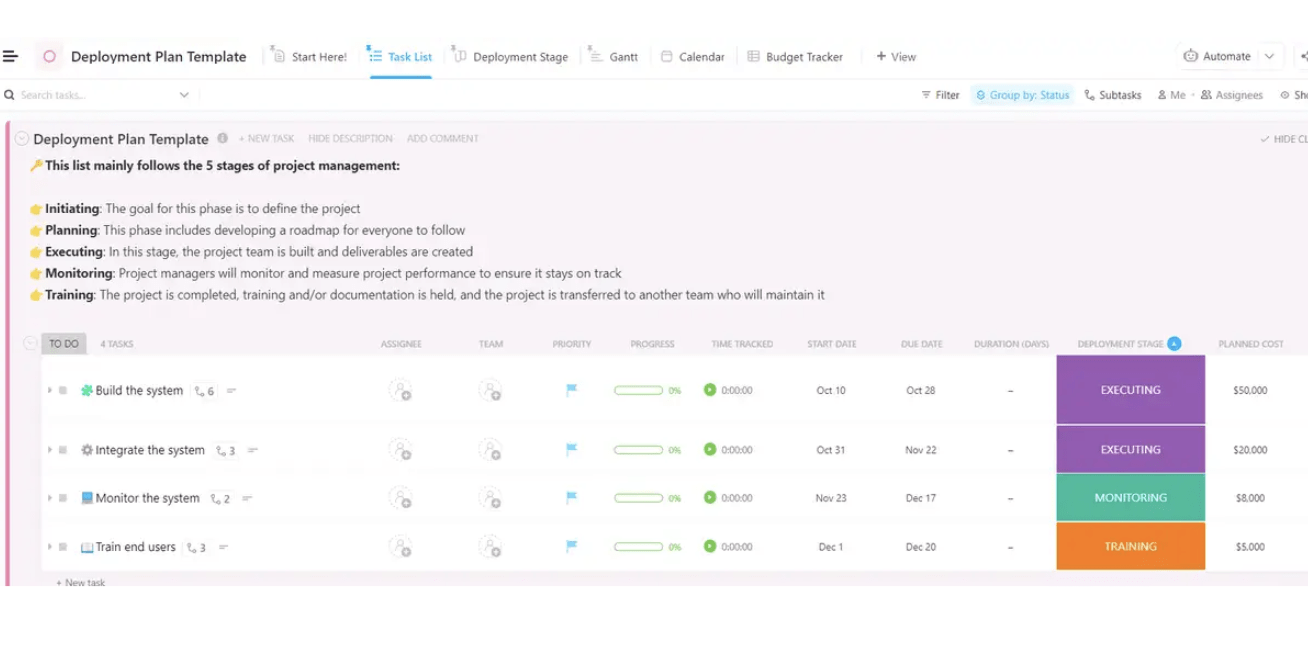The width and height of the screenshot is (1308, 652).
Task: Open the Deployment Stage tab
Action: [511, 57]
